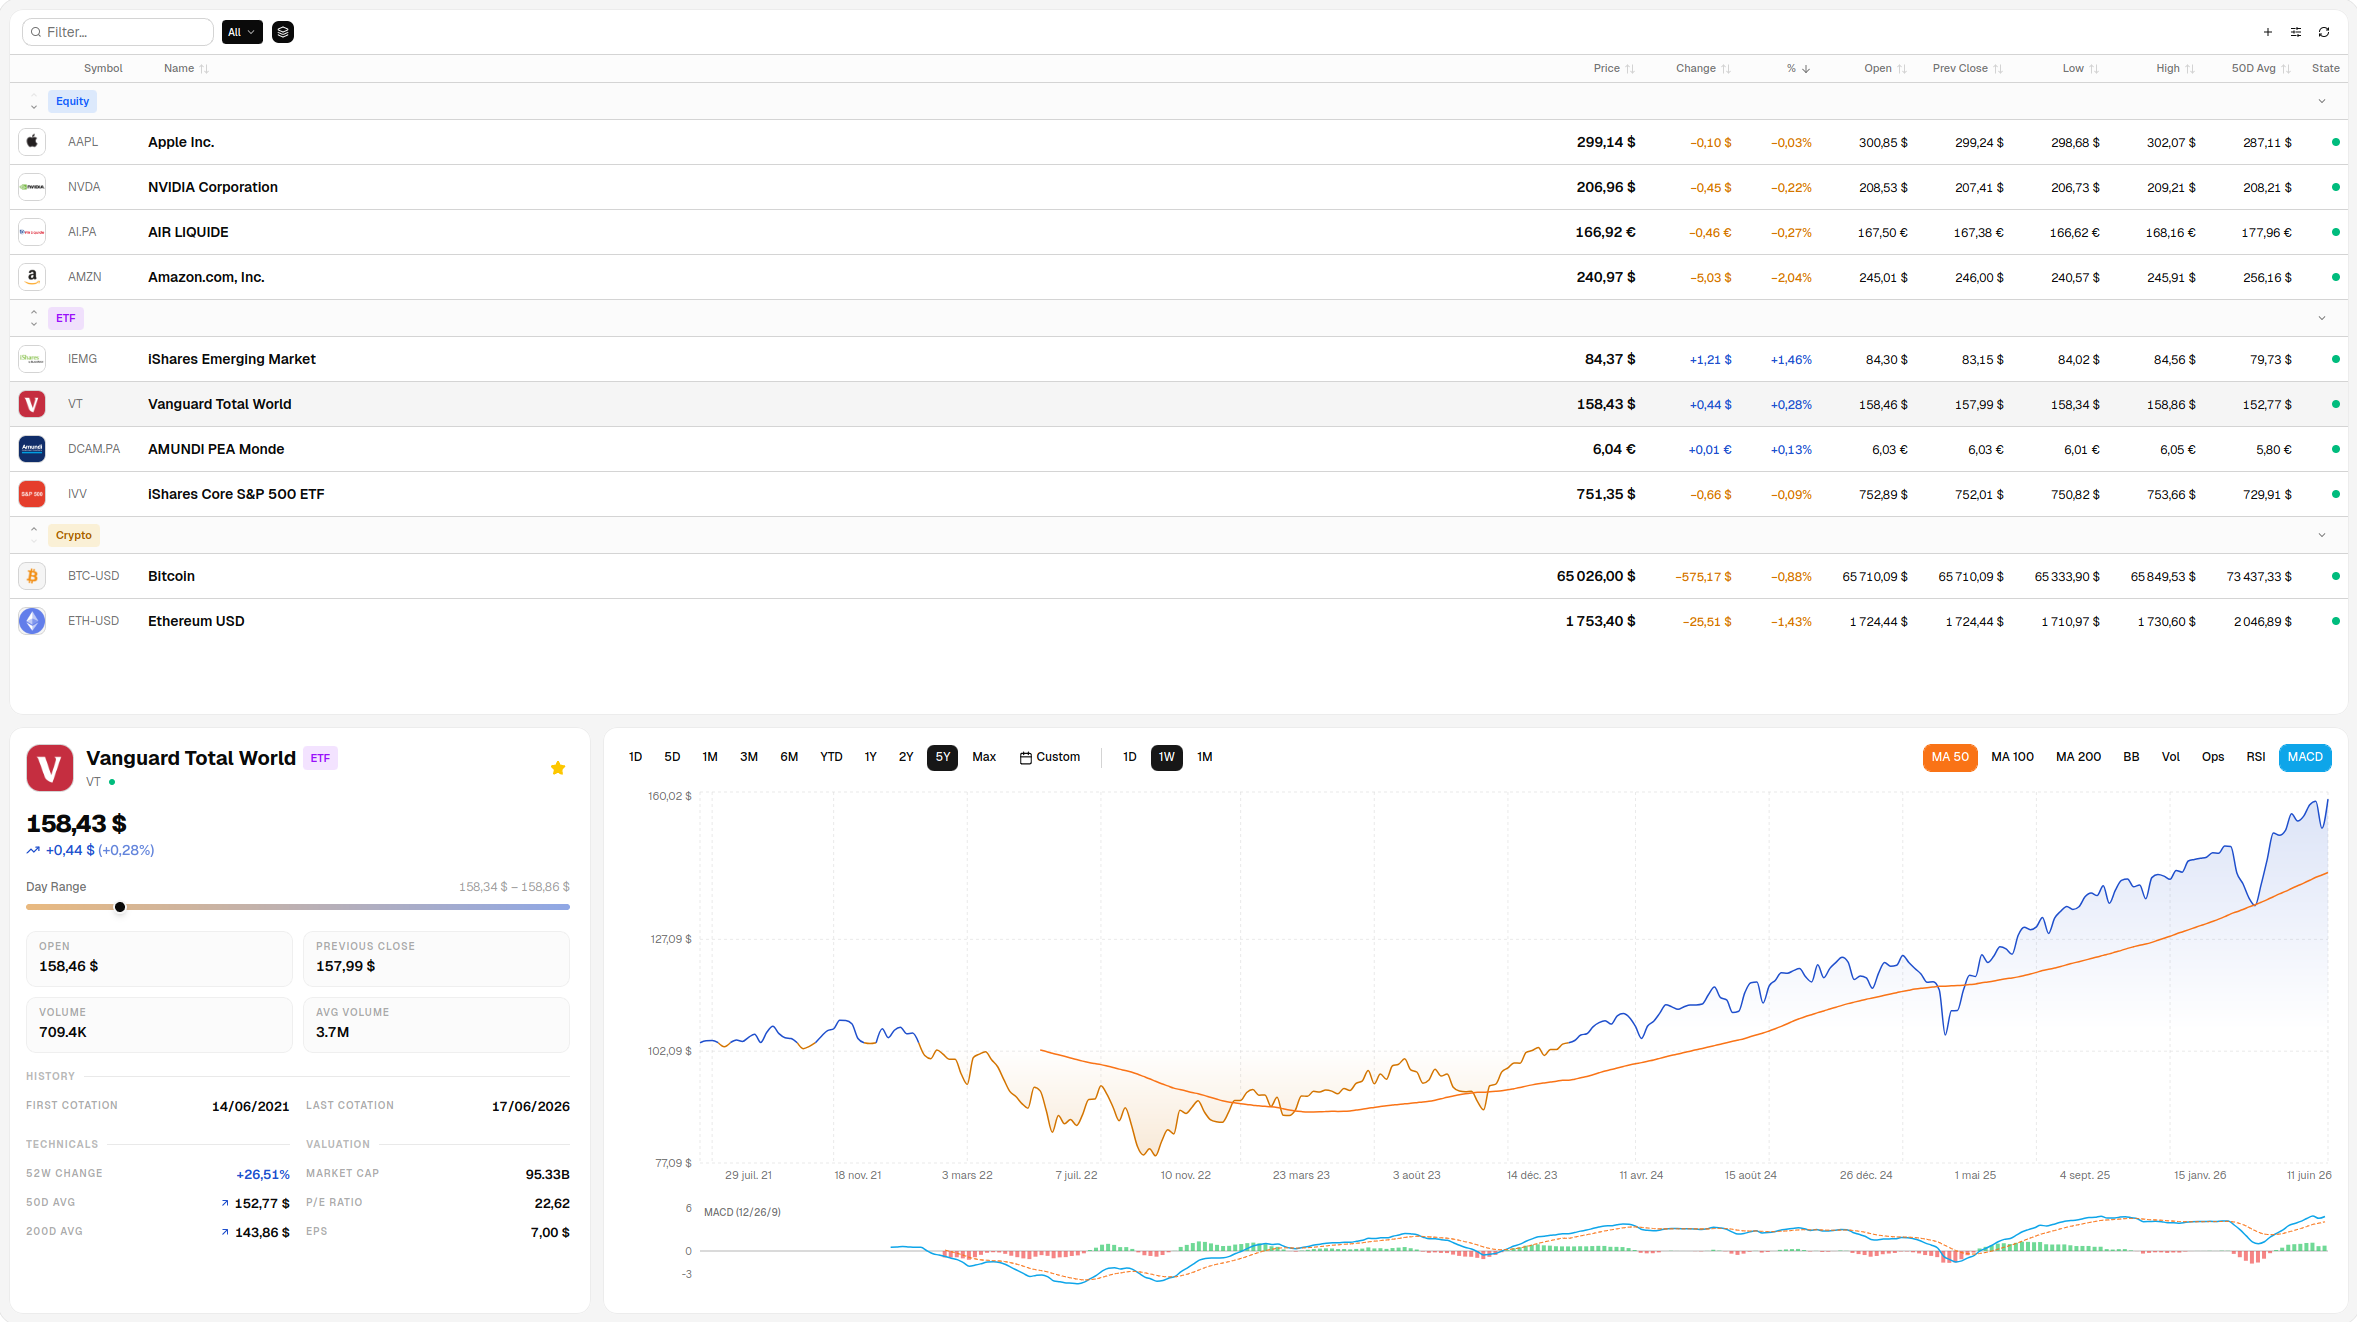This screenshot has height=1322, width=2357.
Task: Enable BB Bollinger Bands indicator
Action: pos(2131,757)
